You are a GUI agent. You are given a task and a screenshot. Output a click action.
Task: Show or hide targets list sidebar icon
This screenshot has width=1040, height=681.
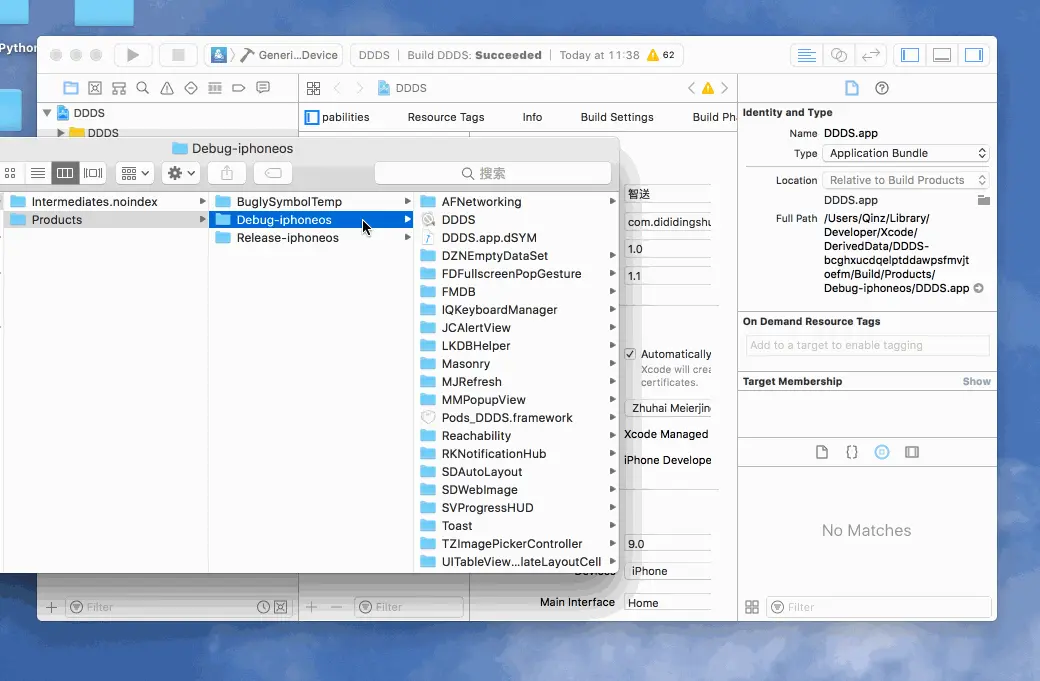312,117
